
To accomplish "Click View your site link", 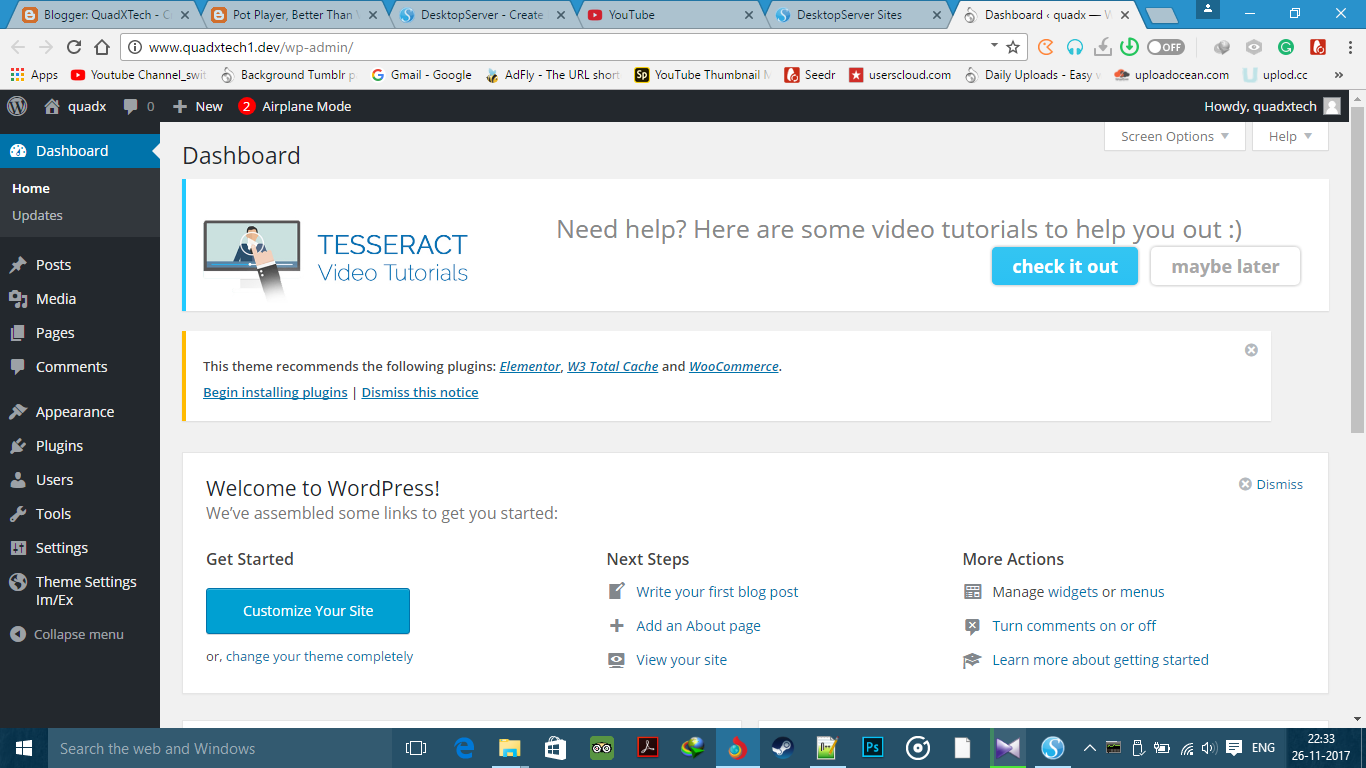I will [681, 660].
